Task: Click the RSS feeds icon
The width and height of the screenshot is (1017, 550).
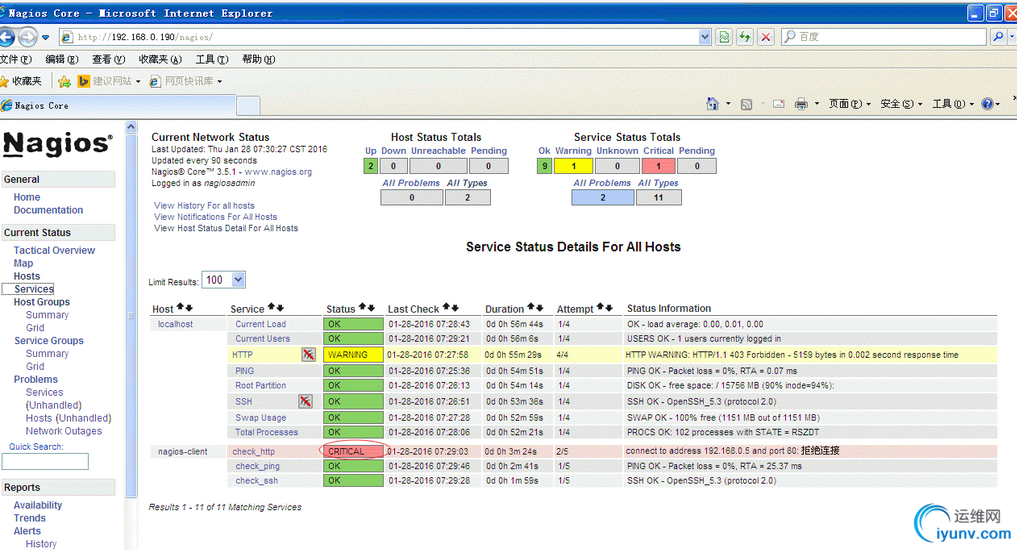Action: (x=747, y=104)
